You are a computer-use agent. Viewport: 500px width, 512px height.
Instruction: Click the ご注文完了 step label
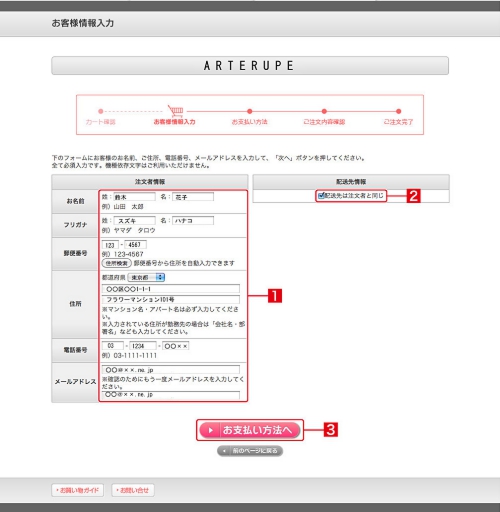[x=398, y=122]
